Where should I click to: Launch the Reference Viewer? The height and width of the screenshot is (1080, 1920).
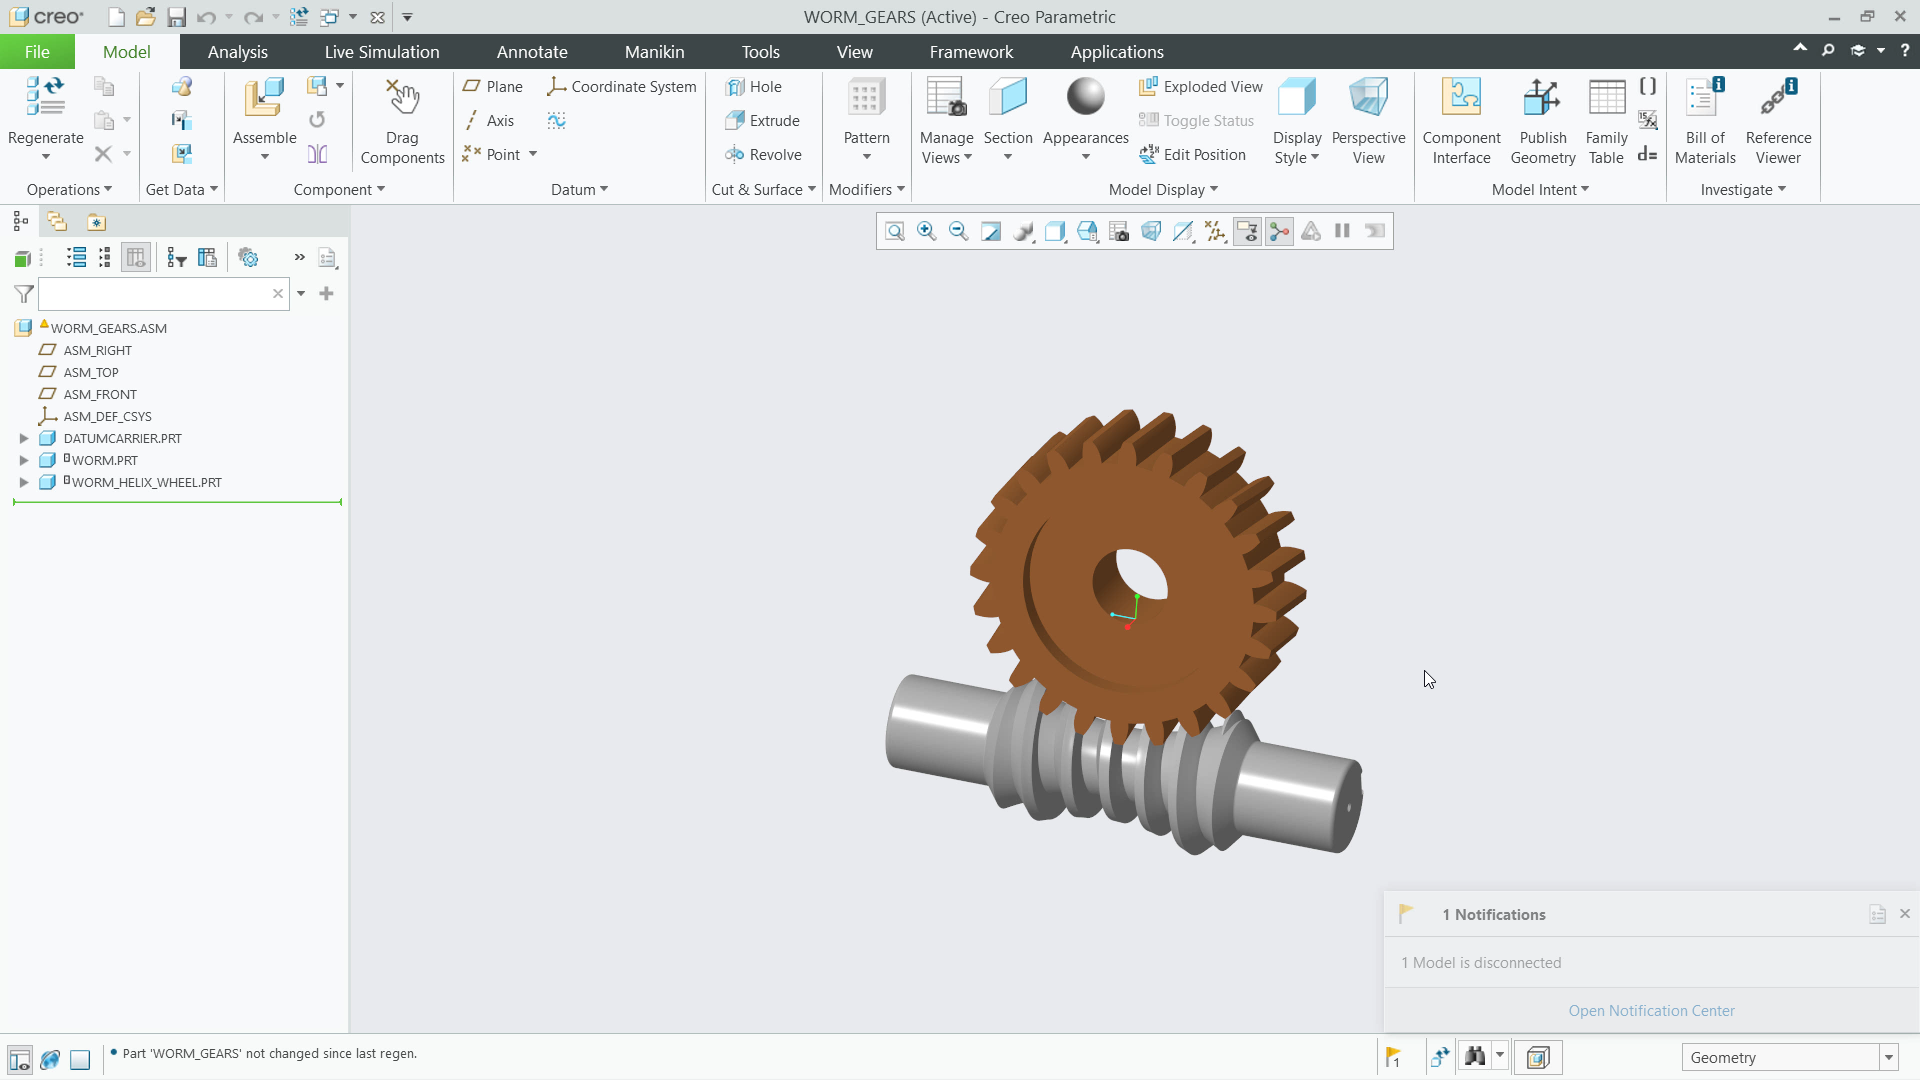pyautogui.click(x=1778, y=121)
